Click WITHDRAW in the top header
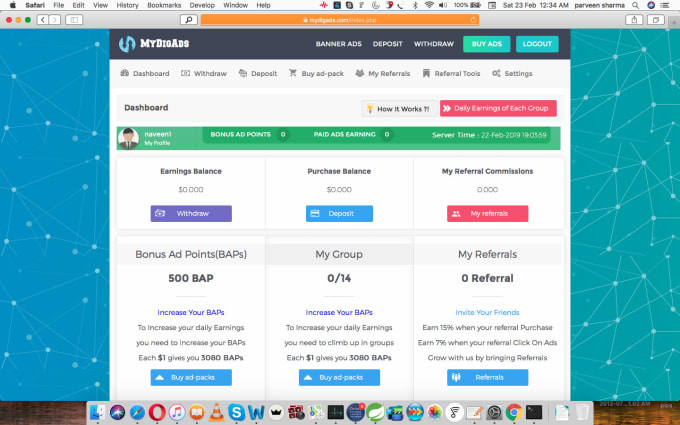This screenshot has width=680, height=425. (434, 44)
